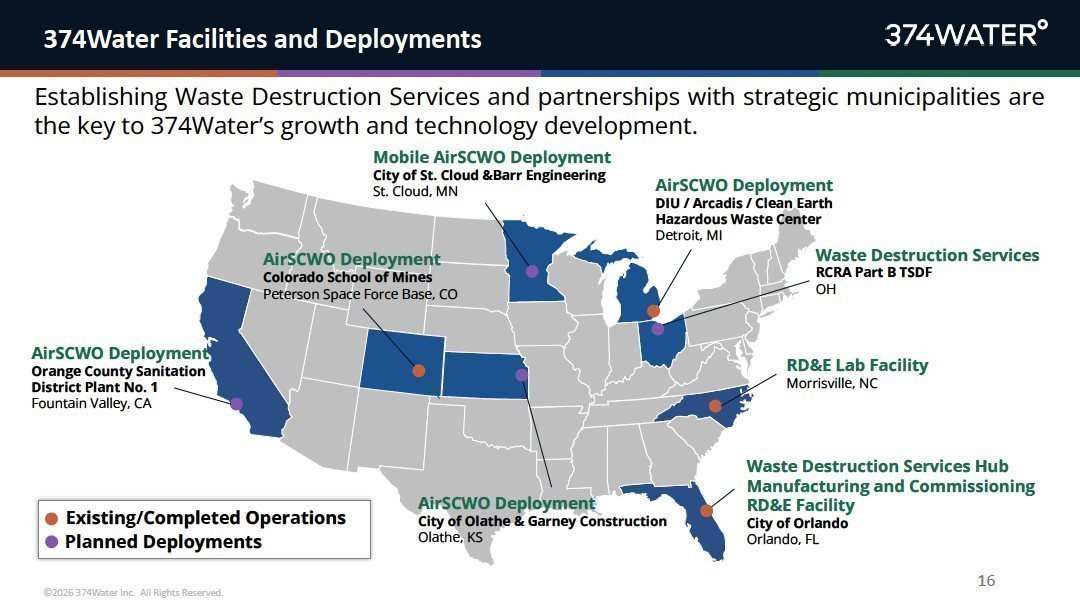This screenshot has width=1080, height=608.
Task: Click the slide title 374Water Facilities and Deployments
Action: point(262,39)
